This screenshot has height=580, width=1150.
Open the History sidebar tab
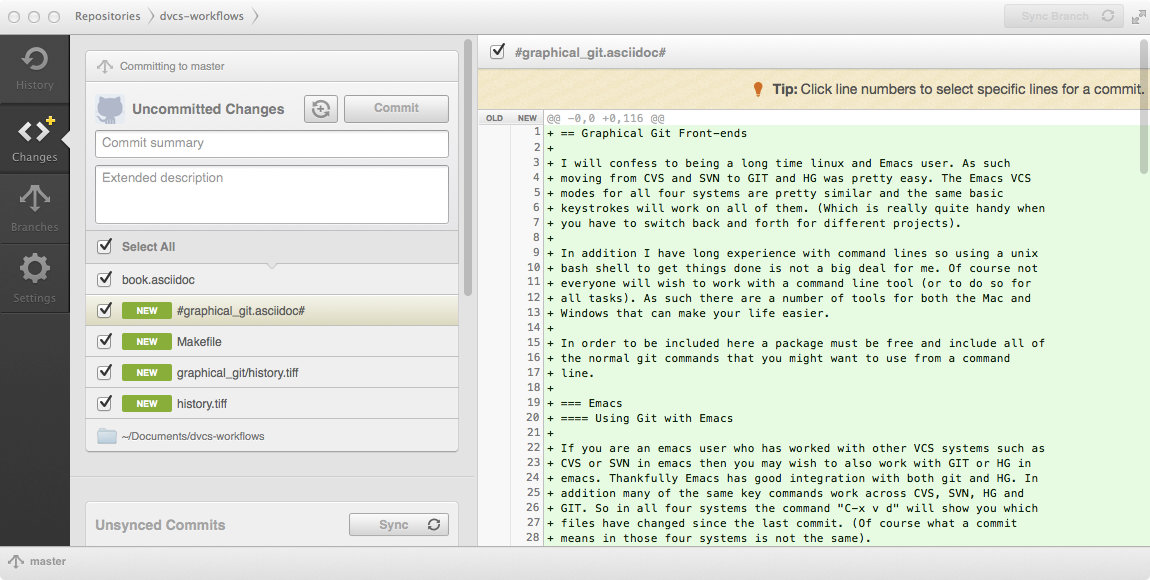pos(34,69)
